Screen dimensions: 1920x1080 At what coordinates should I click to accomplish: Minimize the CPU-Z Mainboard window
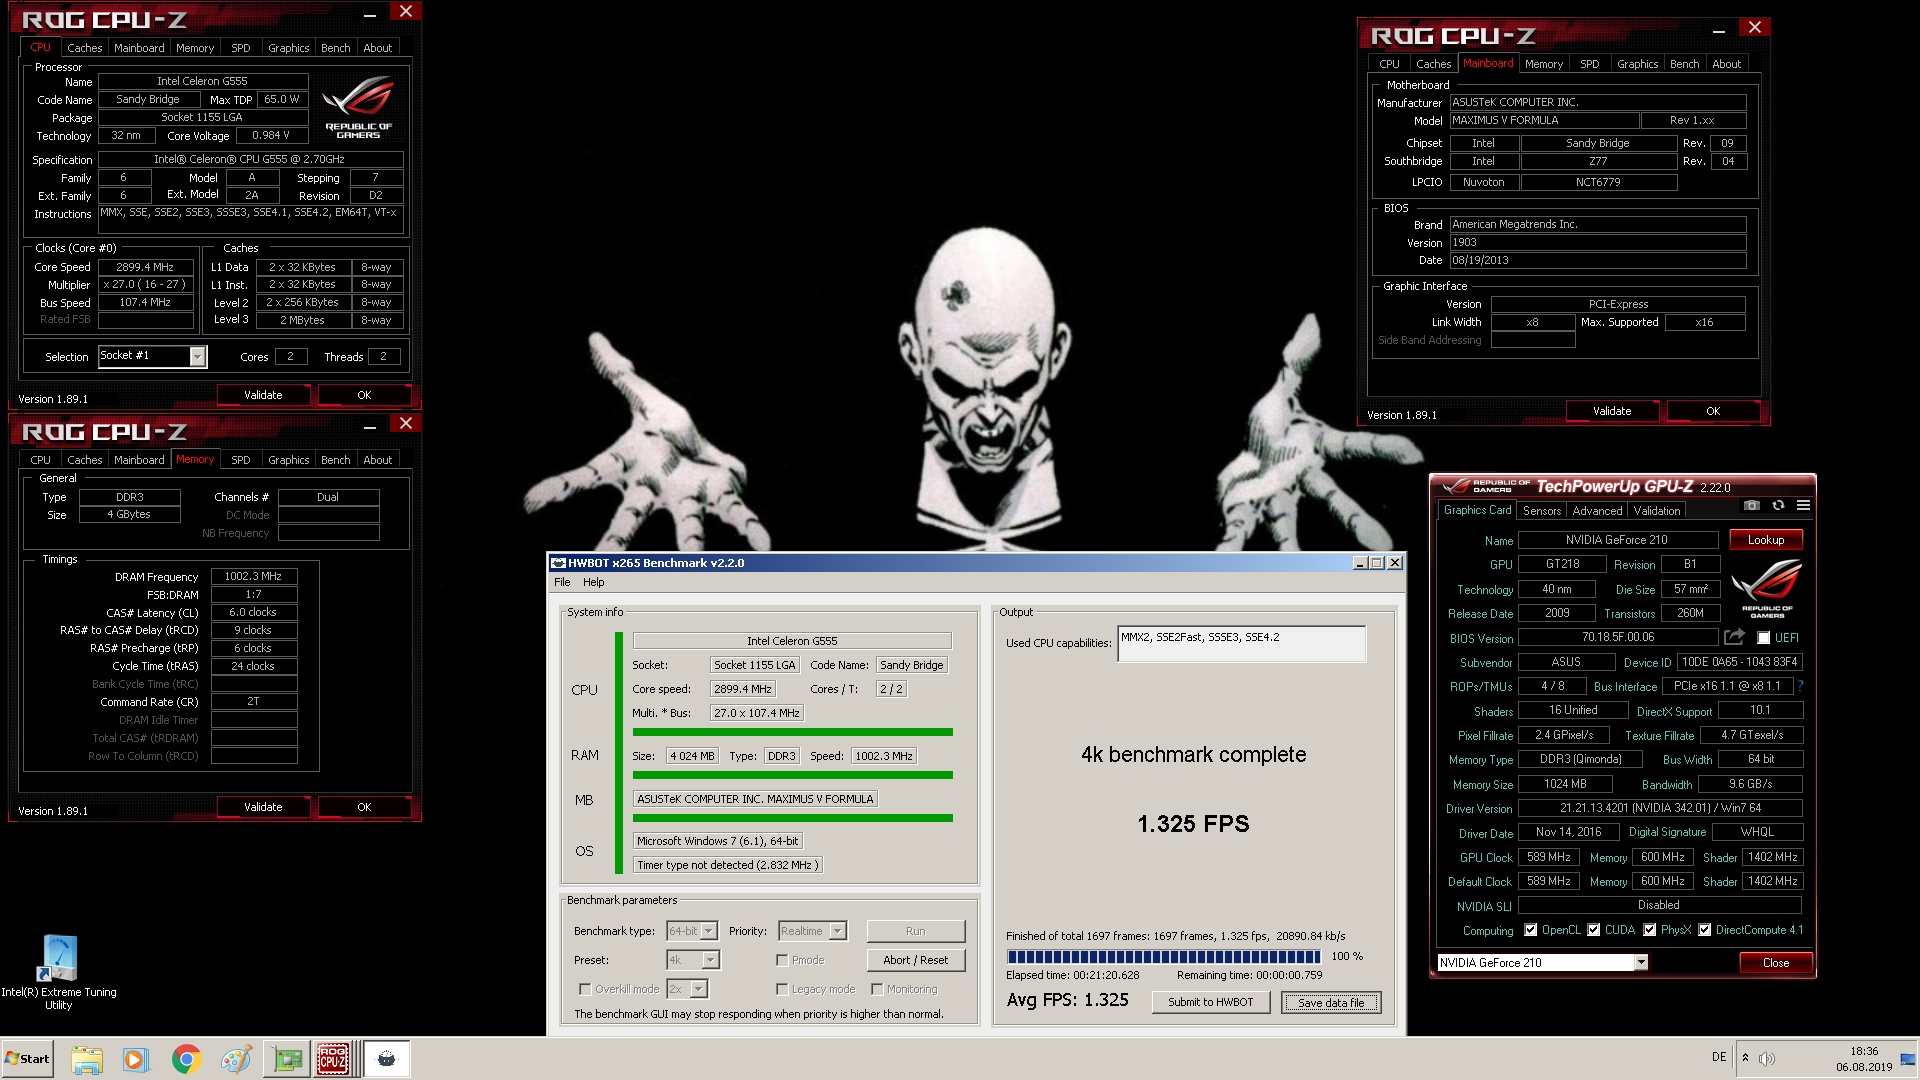(x=1719, y=30)
